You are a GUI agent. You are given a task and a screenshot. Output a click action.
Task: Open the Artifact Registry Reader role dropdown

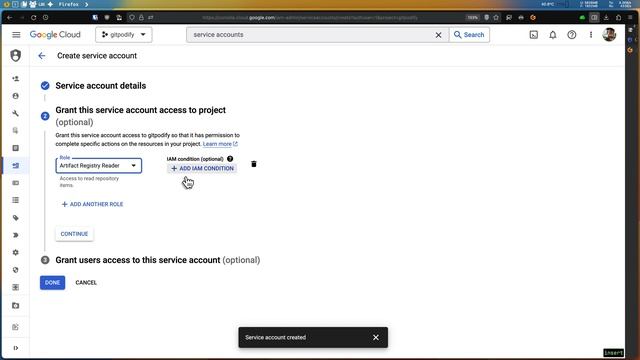(x=99, y=166)
